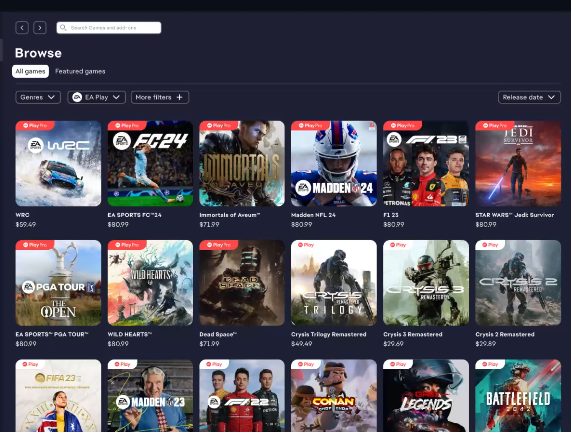This screenshot has width=571, height=432.
Task: Click the EA SPORTS FC™24 title
Action: [x=134, y=215]
